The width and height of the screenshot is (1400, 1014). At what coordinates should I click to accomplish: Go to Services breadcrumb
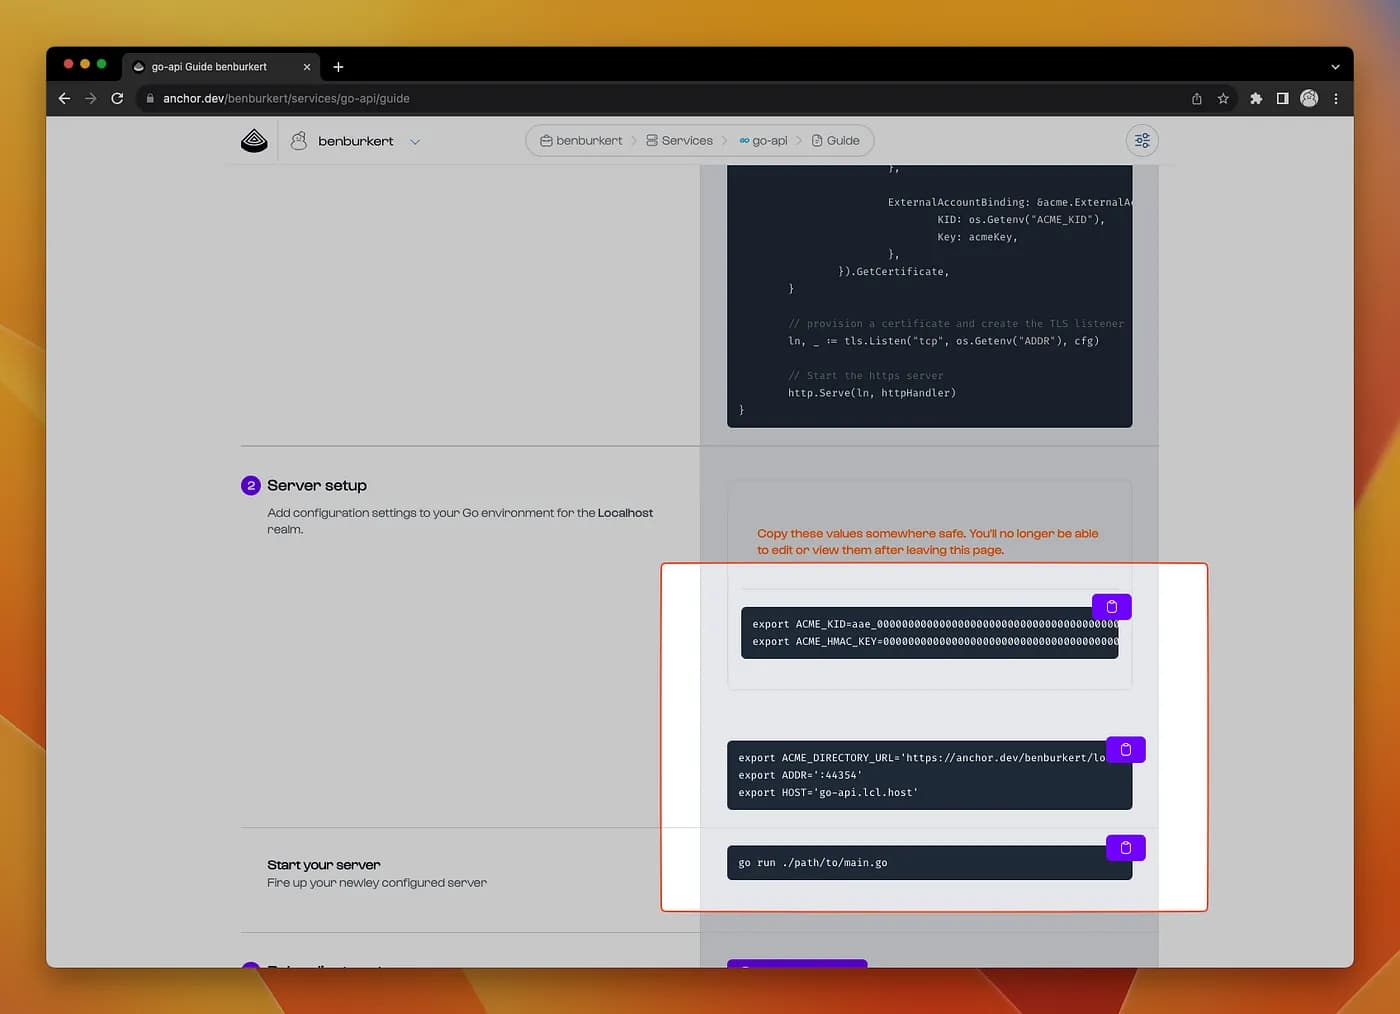(680, 141)
